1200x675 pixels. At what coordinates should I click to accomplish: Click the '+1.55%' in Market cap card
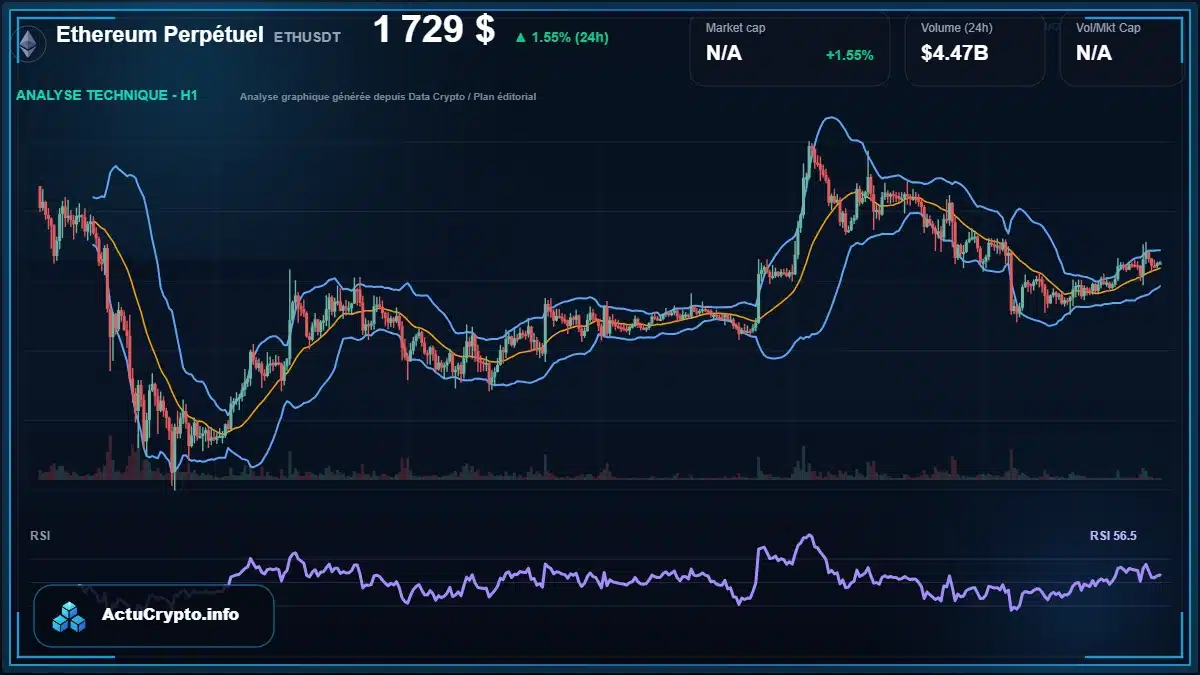850,55
